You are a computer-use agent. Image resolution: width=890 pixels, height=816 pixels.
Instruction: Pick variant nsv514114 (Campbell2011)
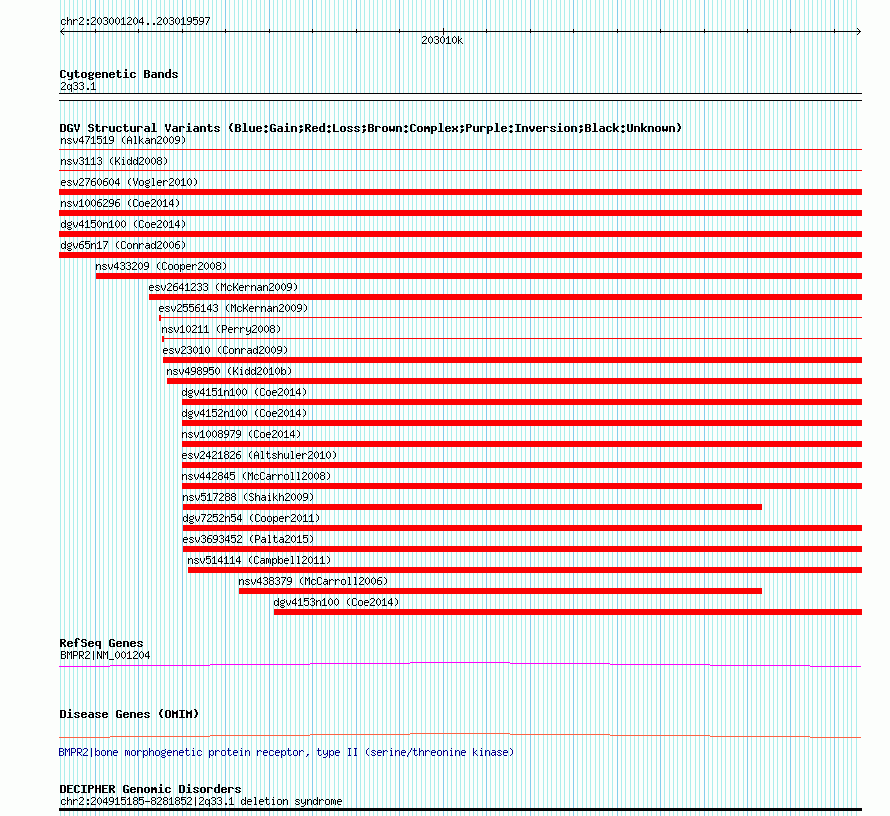click(259, 560)
